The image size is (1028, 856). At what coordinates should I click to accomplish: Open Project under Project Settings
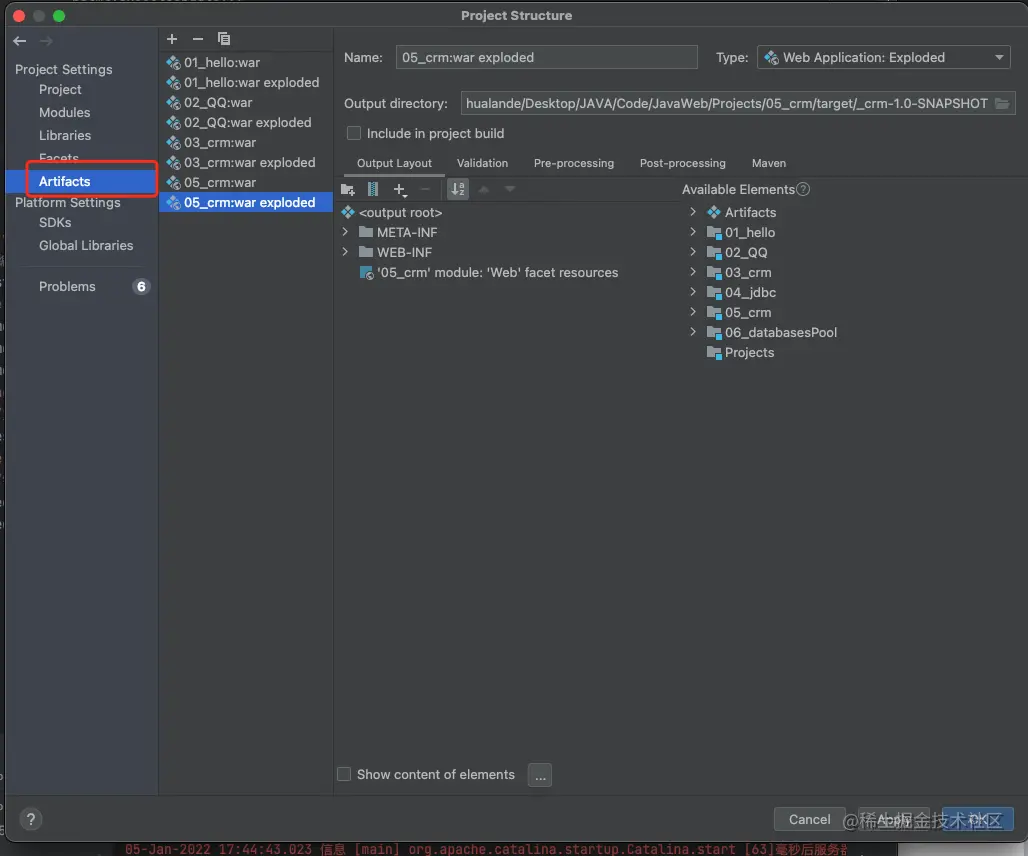(x=60, y=89)
